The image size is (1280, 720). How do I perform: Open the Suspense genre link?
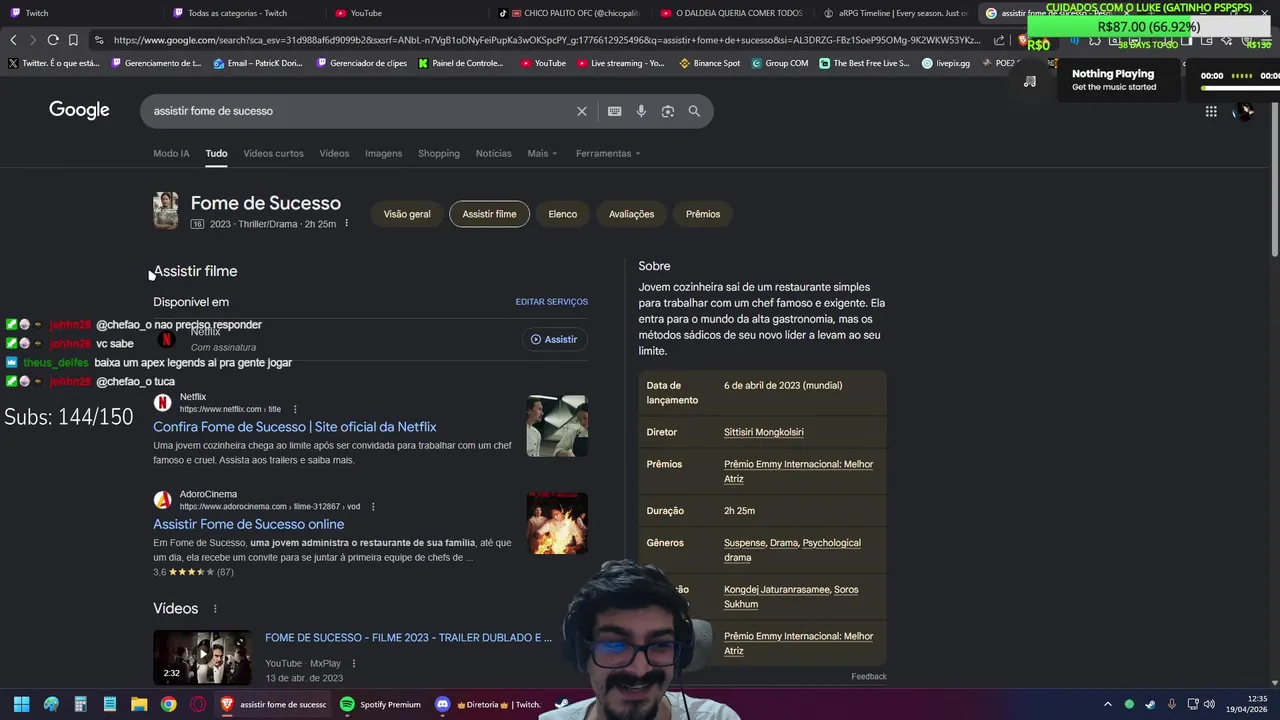click(x=744, y=543)
